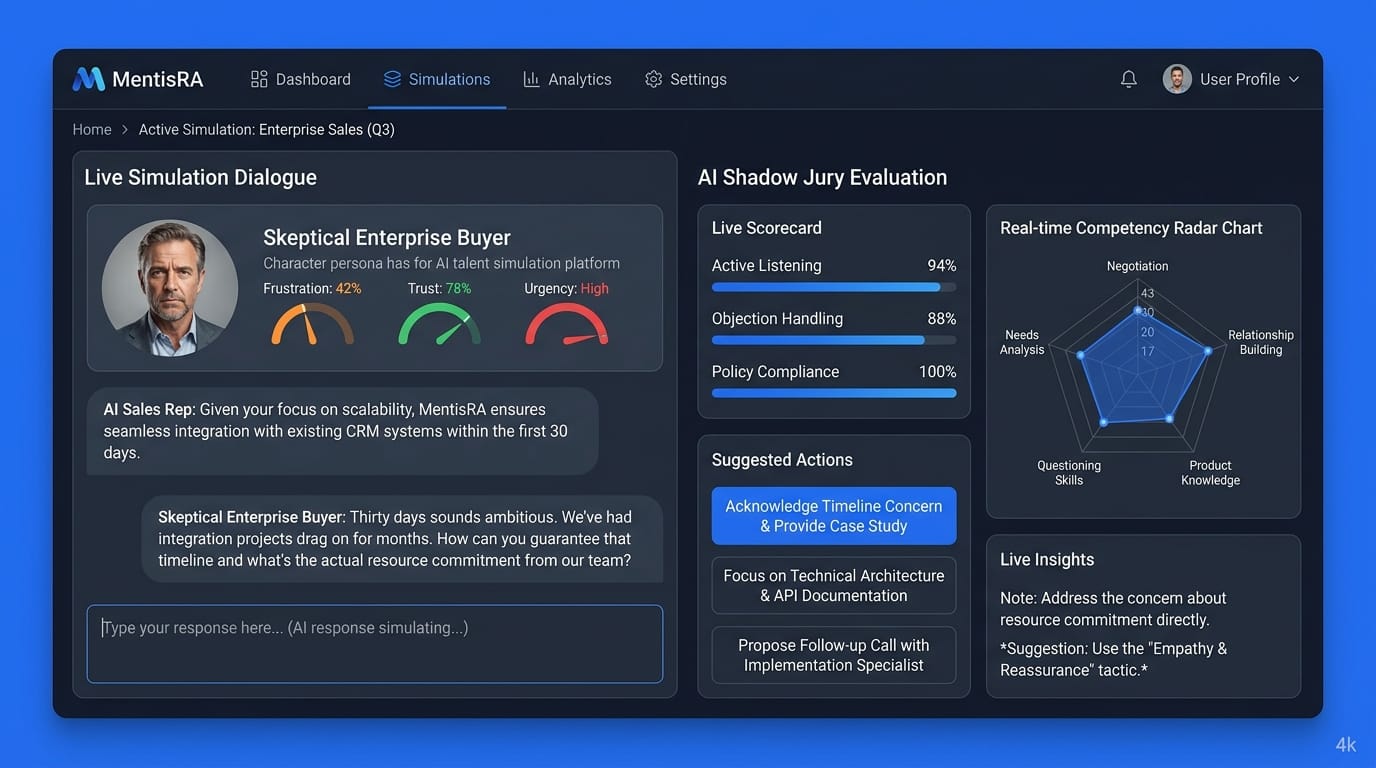This screenshot has height=768, width=1376.
Task: Click the user profile avatar
Action: (x=1177, y=79)
